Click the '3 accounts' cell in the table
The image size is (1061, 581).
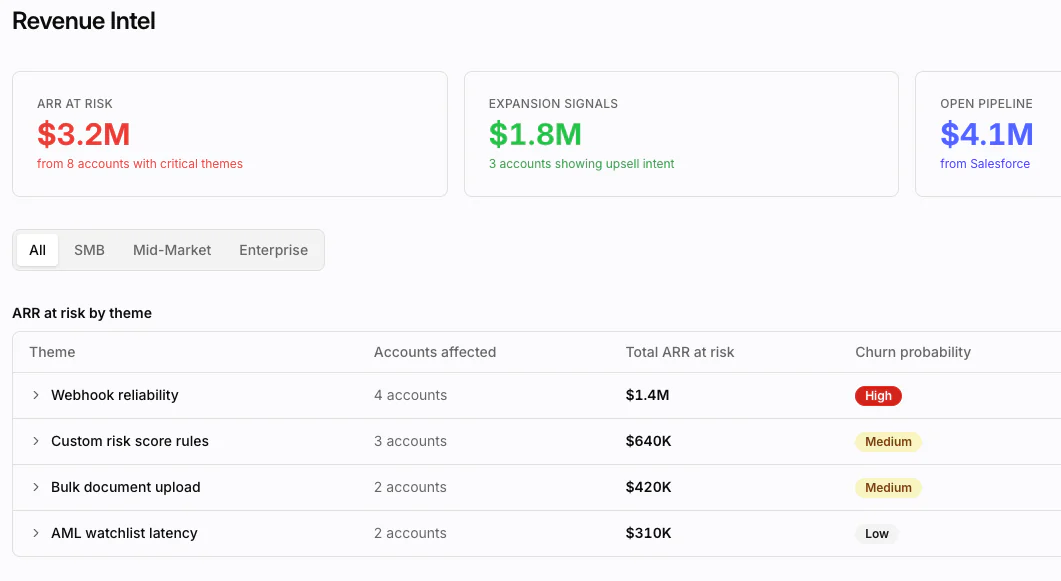pyautogui.click(x=410, y=441)
